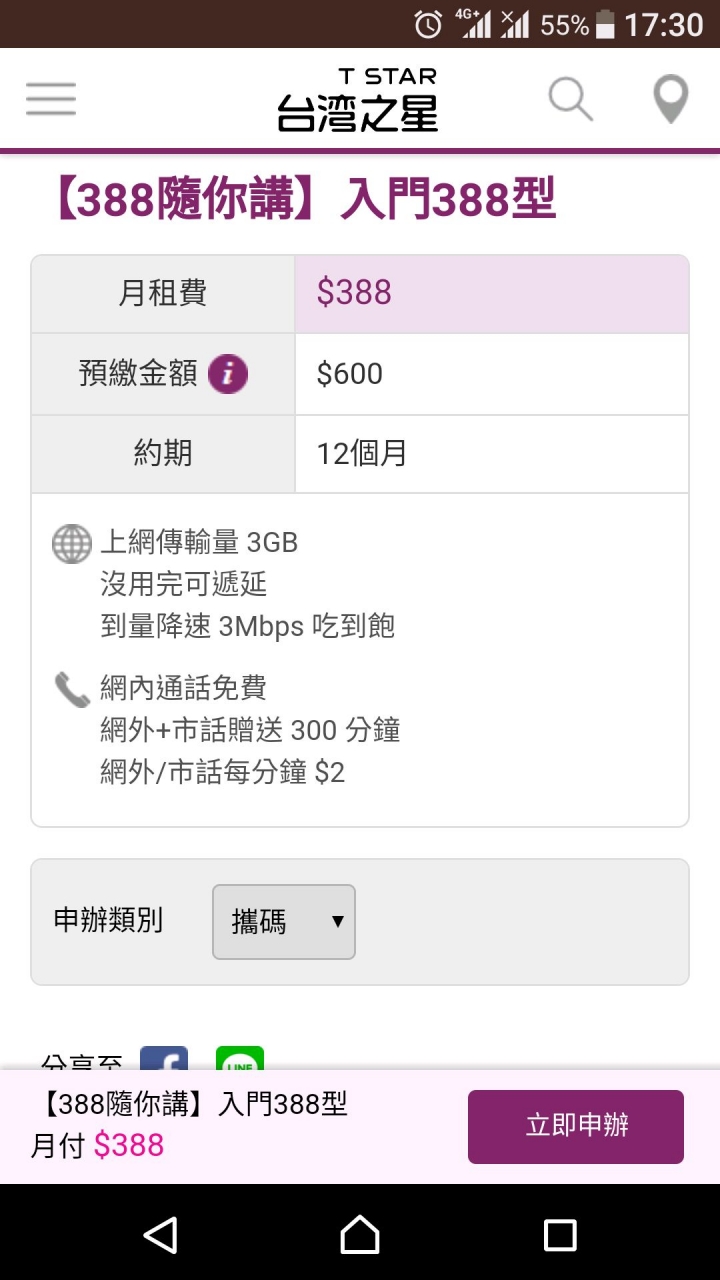Select the 月租費 $388 cell

(x=492, y=293)
